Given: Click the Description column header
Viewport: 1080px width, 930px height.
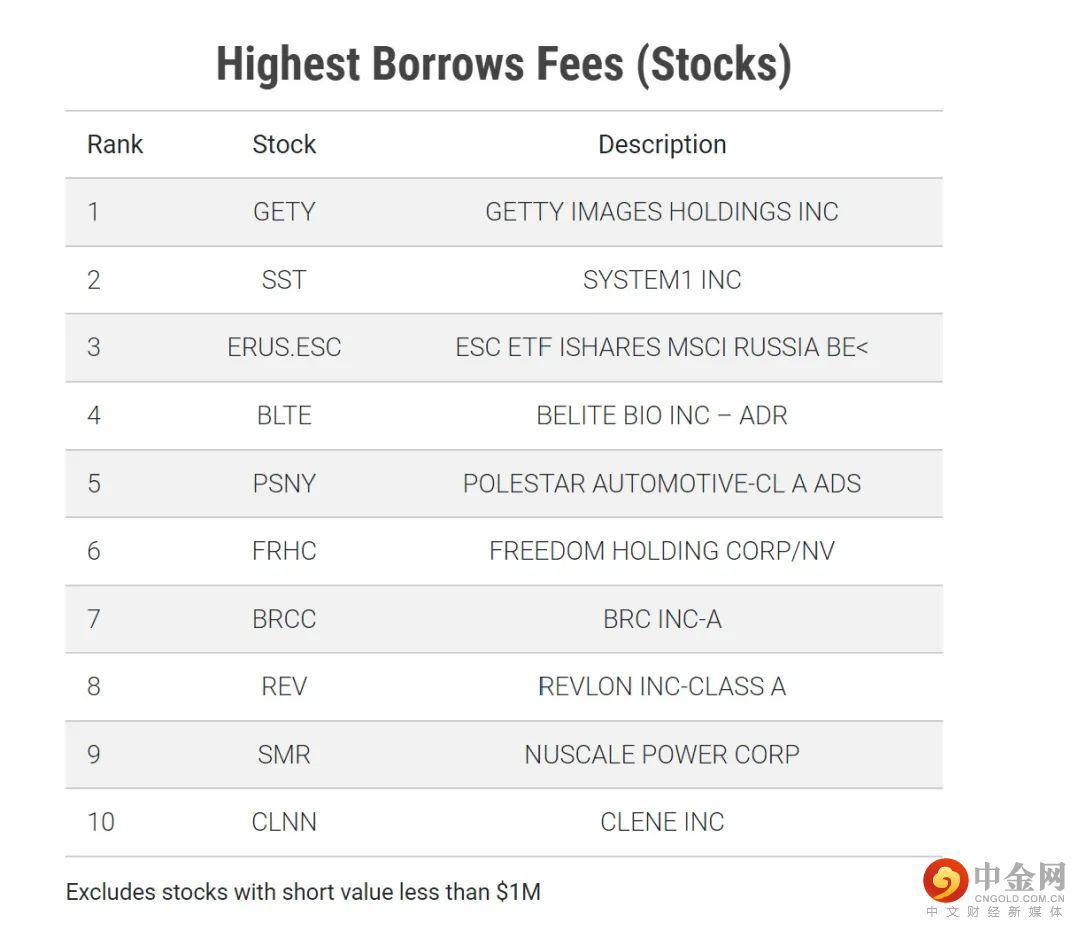Looking at the screenshot, I should [662, 144].
